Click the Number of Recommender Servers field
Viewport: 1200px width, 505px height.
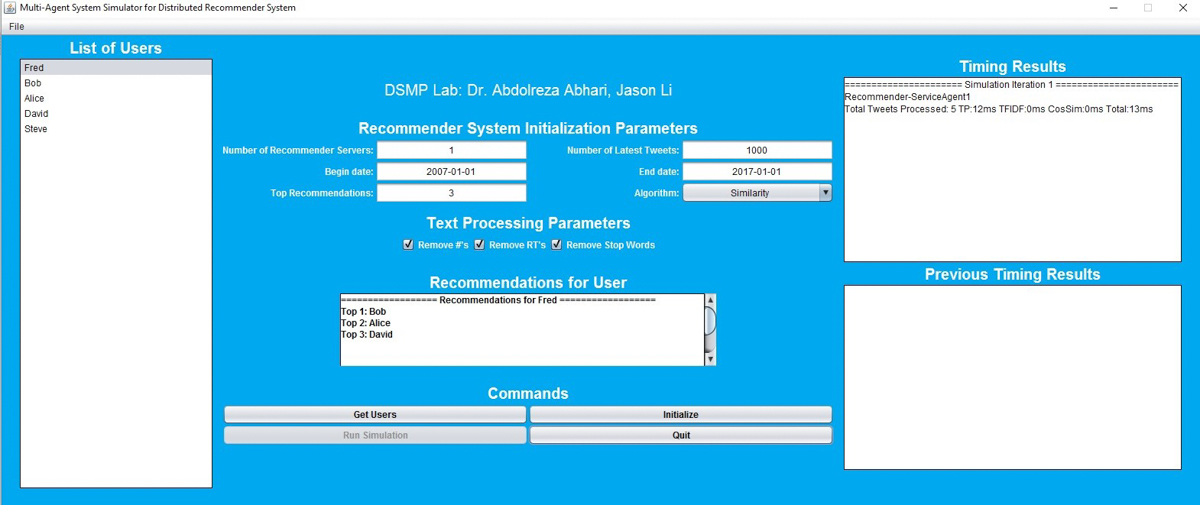tap(451, 150)
